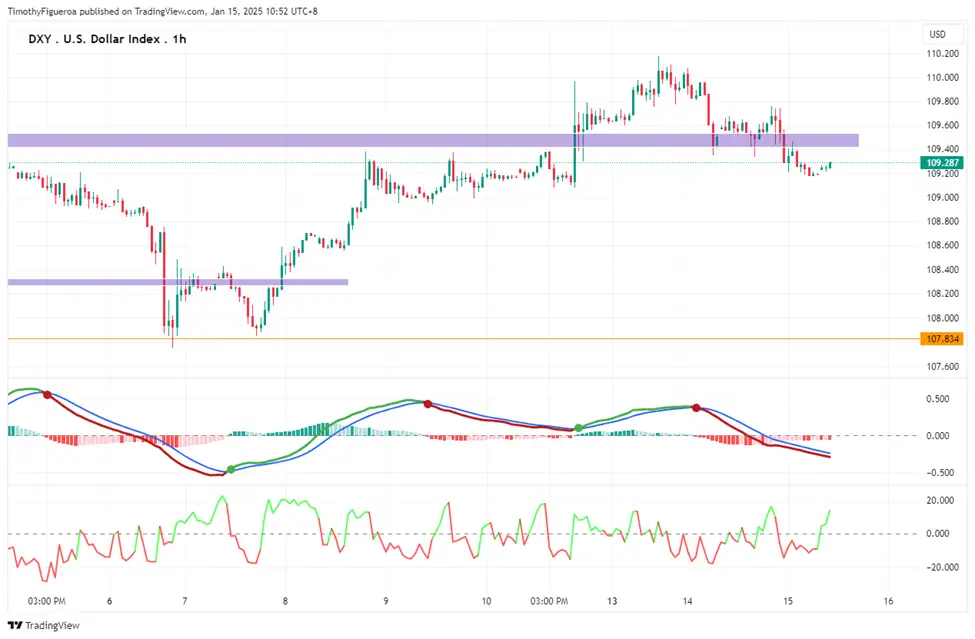
Task: Click date 6 on the time axis
Action: click(109, 601)
